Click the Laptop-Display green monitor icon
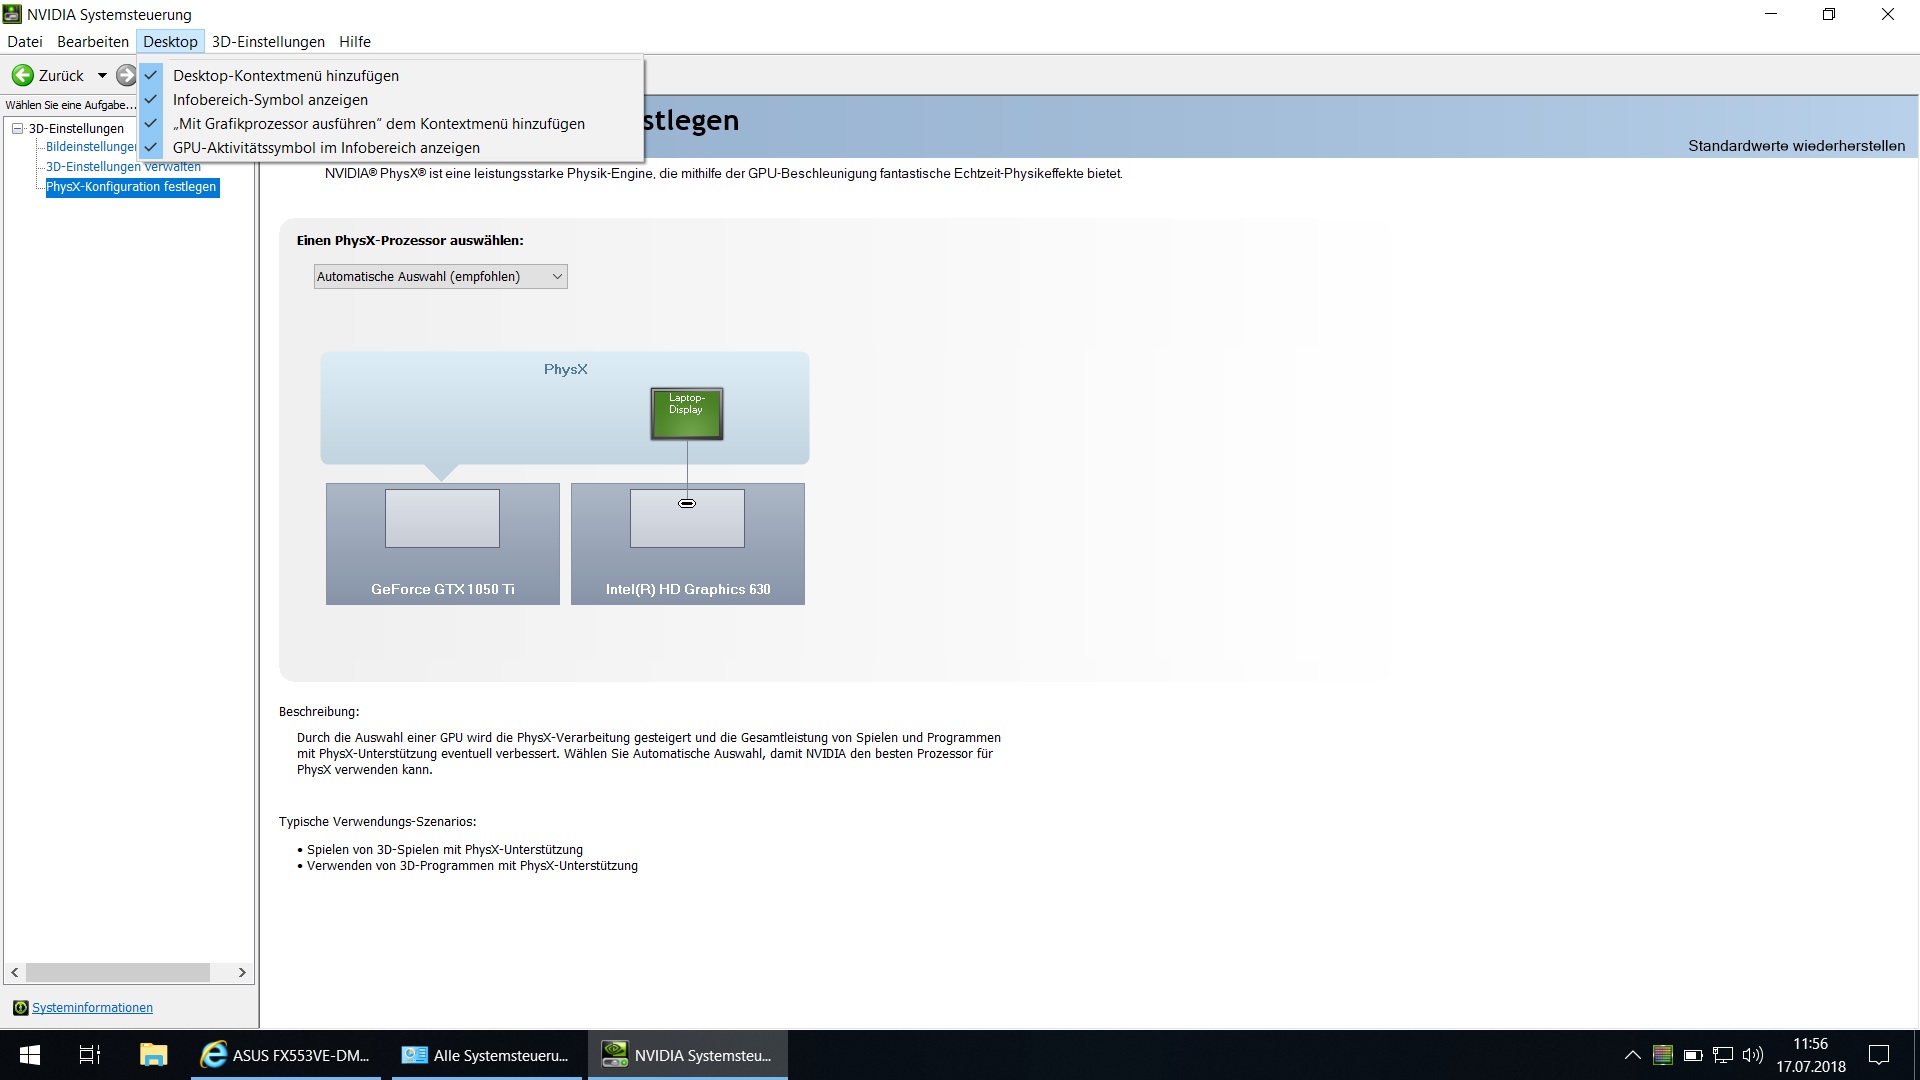1920x1080 pixels. click(x=686, y=413)
